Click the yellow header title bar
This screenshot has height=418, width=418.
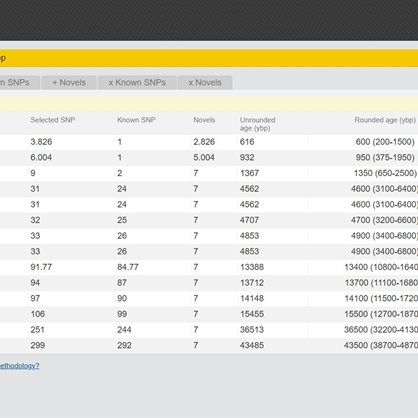coord(209,58)
